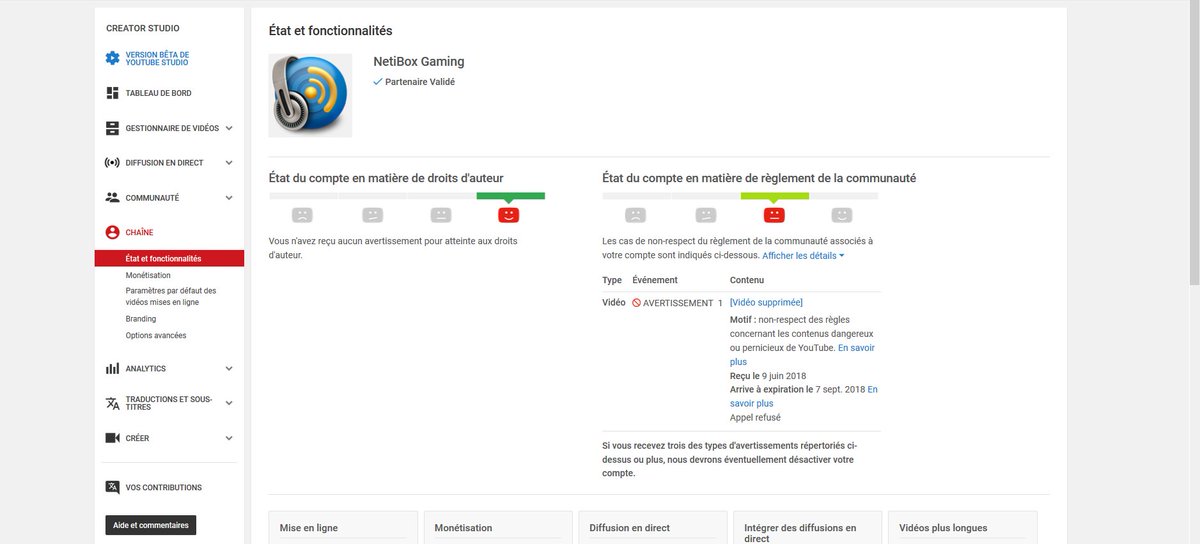Click En savoir plus after the expiration date
Screen dimensions: 1200x544
802,396
